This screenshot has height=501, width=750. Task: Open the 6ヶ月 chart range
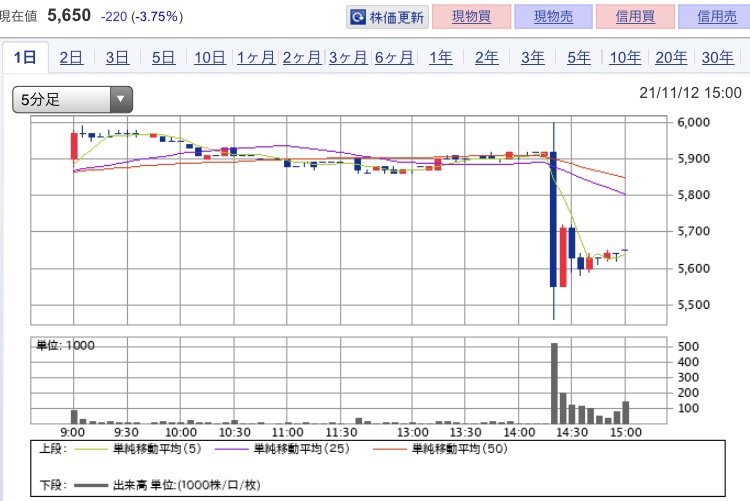pyautogui.click(x=394, y=57)
